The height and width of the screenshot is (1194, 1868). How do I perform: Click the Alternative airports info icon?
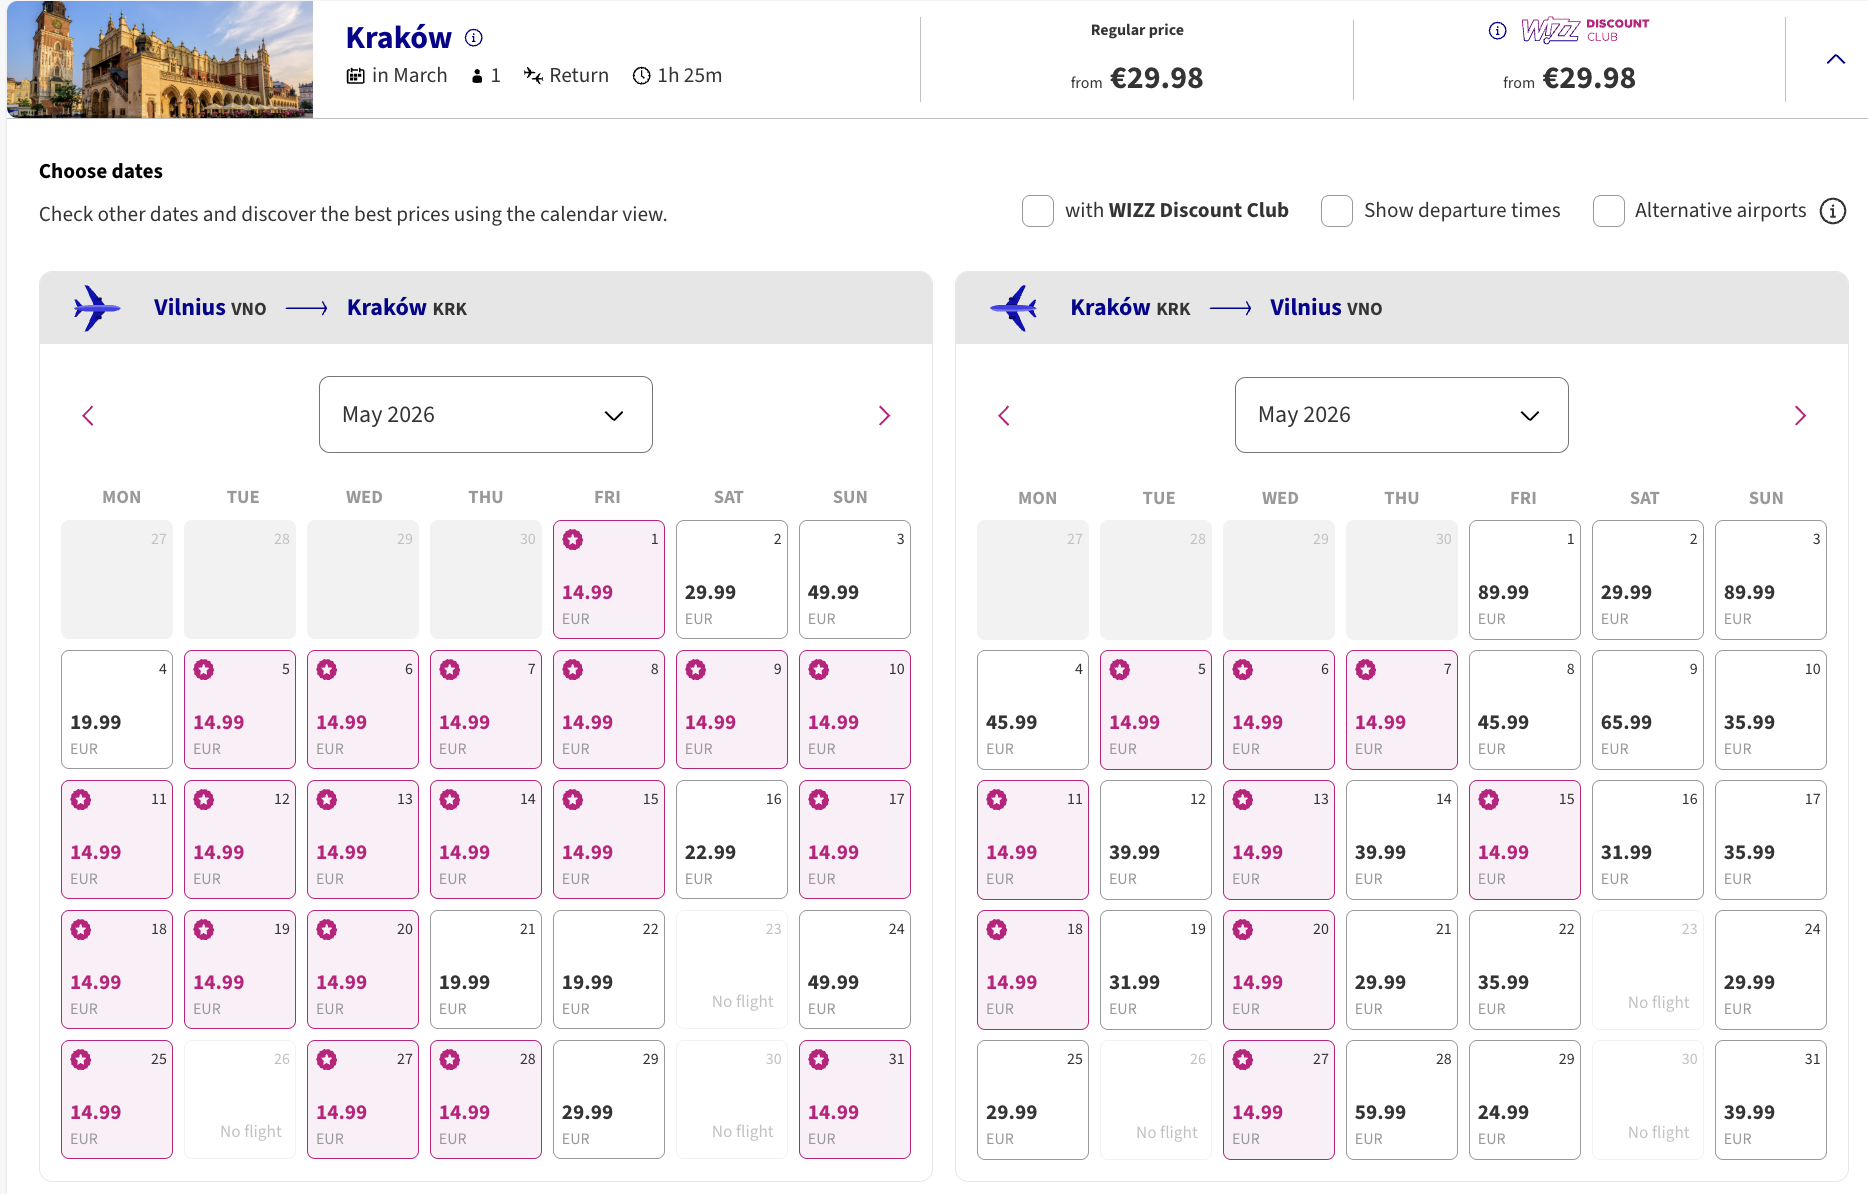click(1832, 211)
